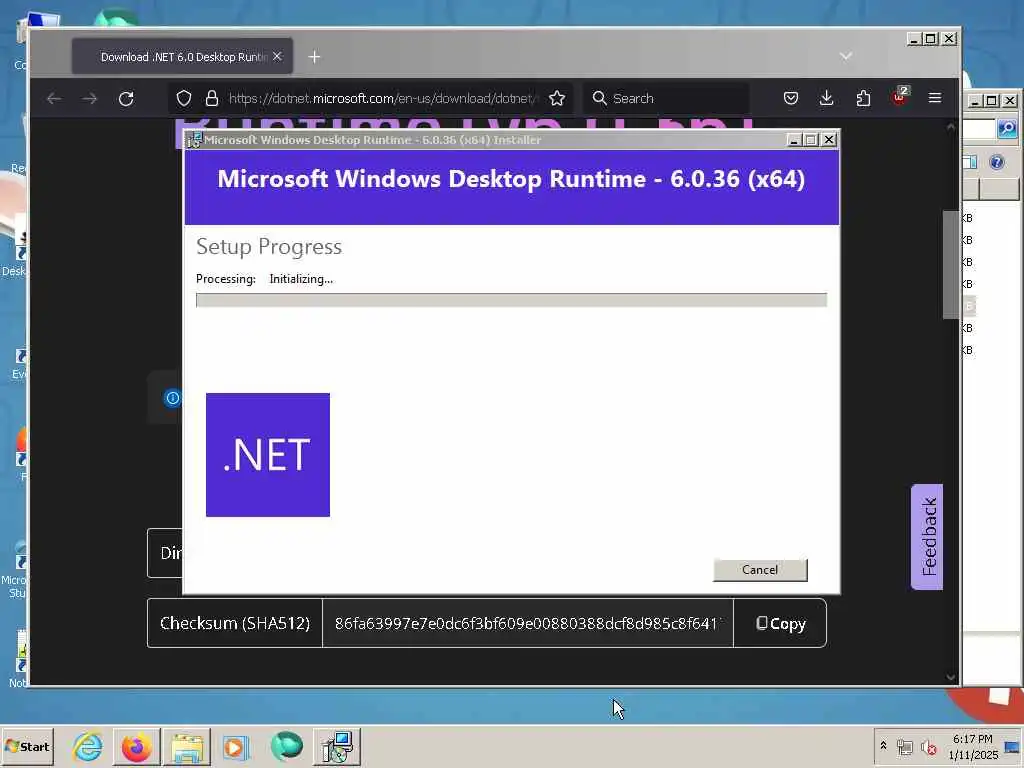Image resolution: width=1024 pixels, height=768 pixels.
Task: Launch Internet Explorer from the taskbar
Action: click(x=88, y=746)
